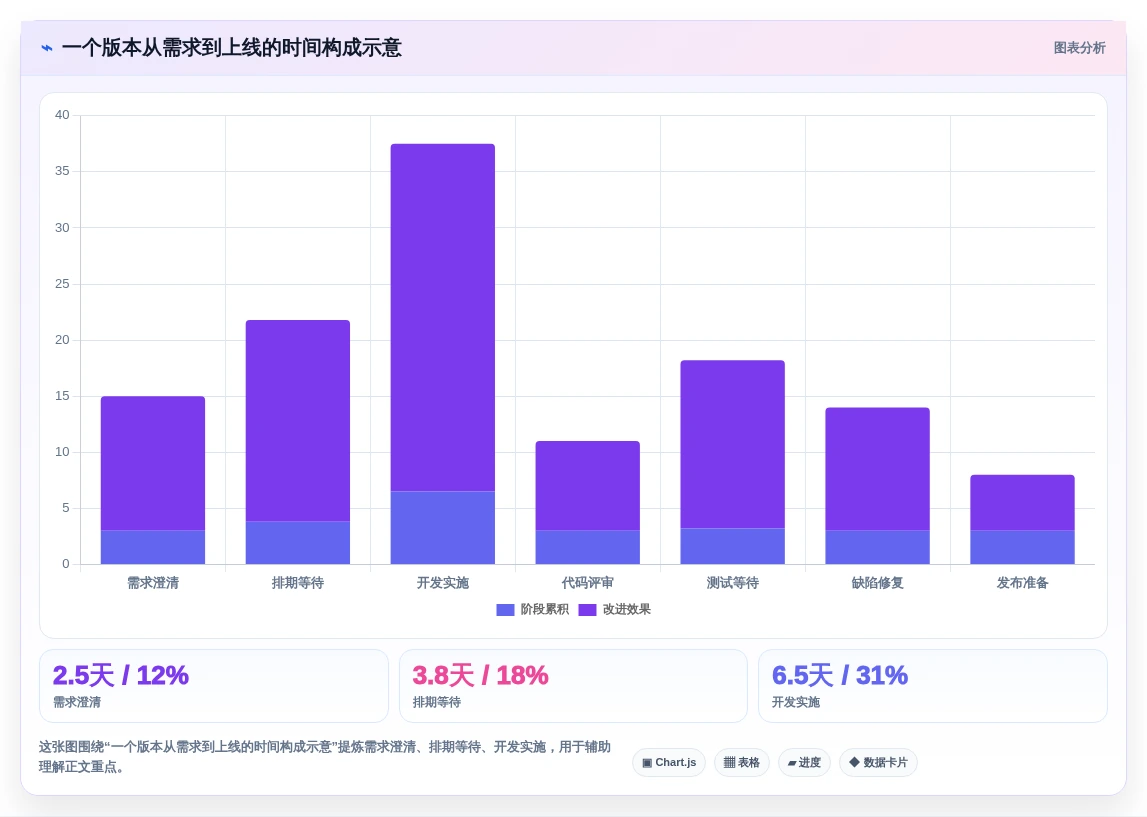Toggle the 改进效果 legend entry

point(614,609)
